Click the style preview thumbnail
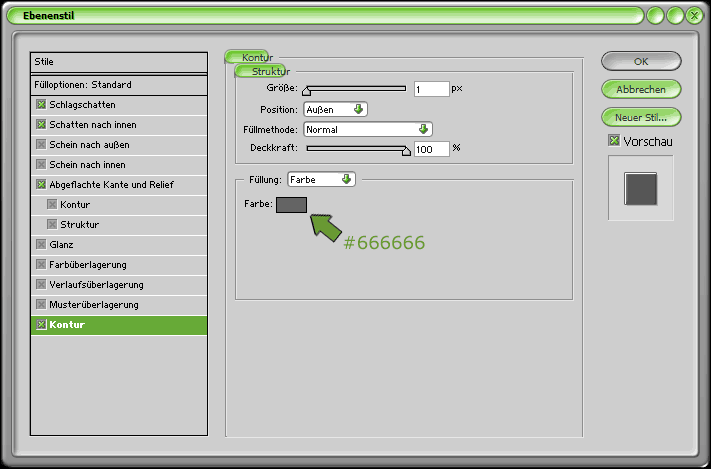Image resolution: width=711 pixels, height=469 pixels. pyautogui.click(x=641, y=188)
